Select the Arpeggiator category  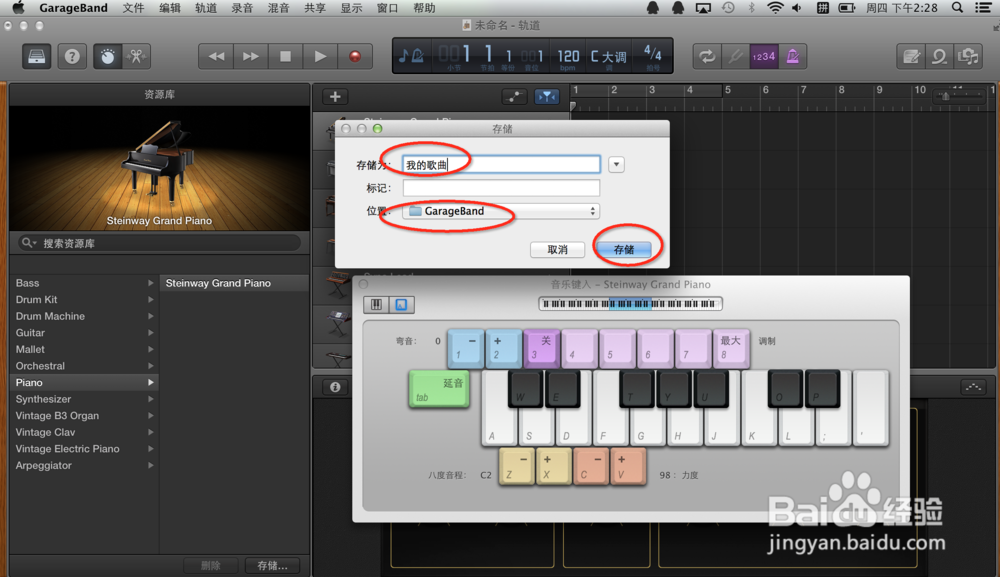[x=84, y=465]
